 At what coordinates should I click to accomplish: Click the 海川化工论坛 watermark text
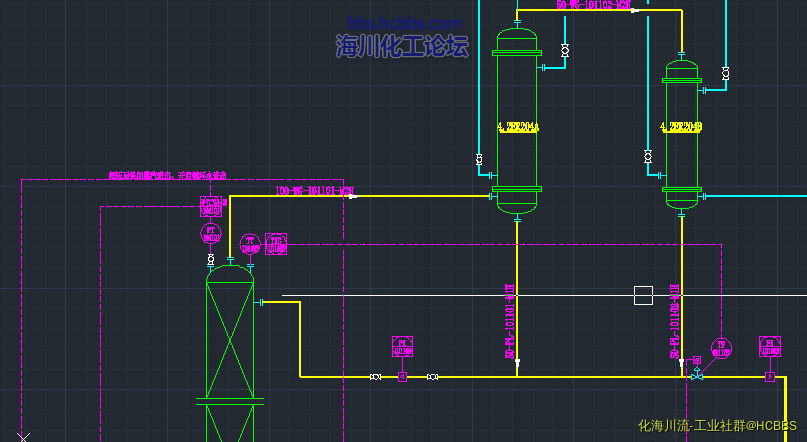click(x=402, y=45)
